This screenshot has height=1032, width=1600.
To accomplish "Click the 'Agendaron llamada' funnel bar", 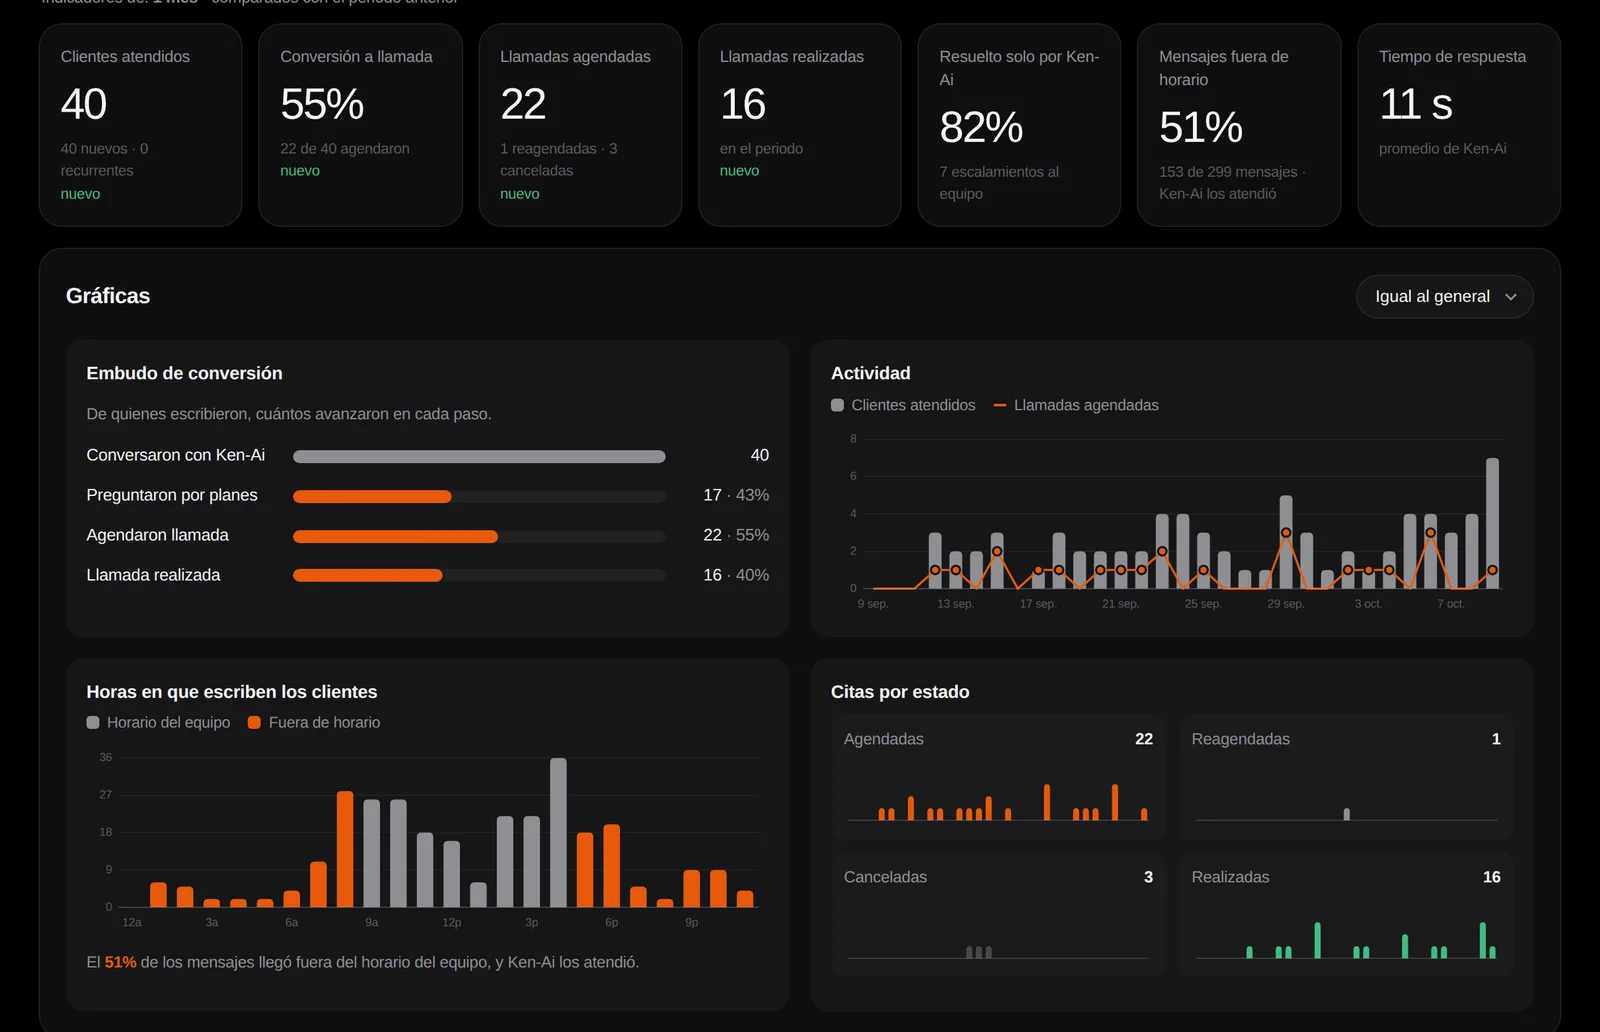I will 395,536.
